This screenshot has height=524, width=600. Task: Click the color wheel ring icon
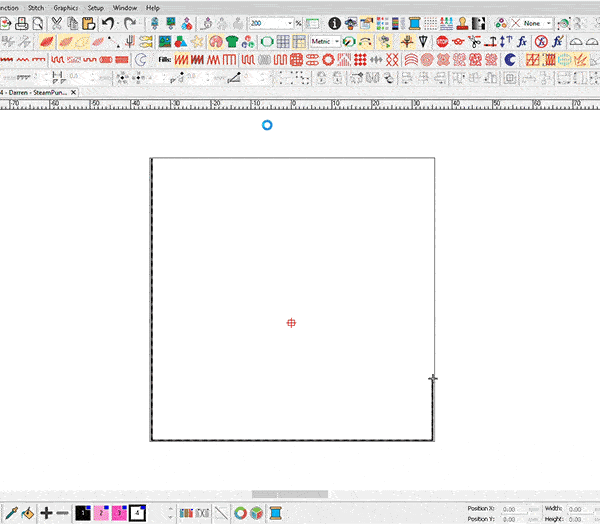240,513
